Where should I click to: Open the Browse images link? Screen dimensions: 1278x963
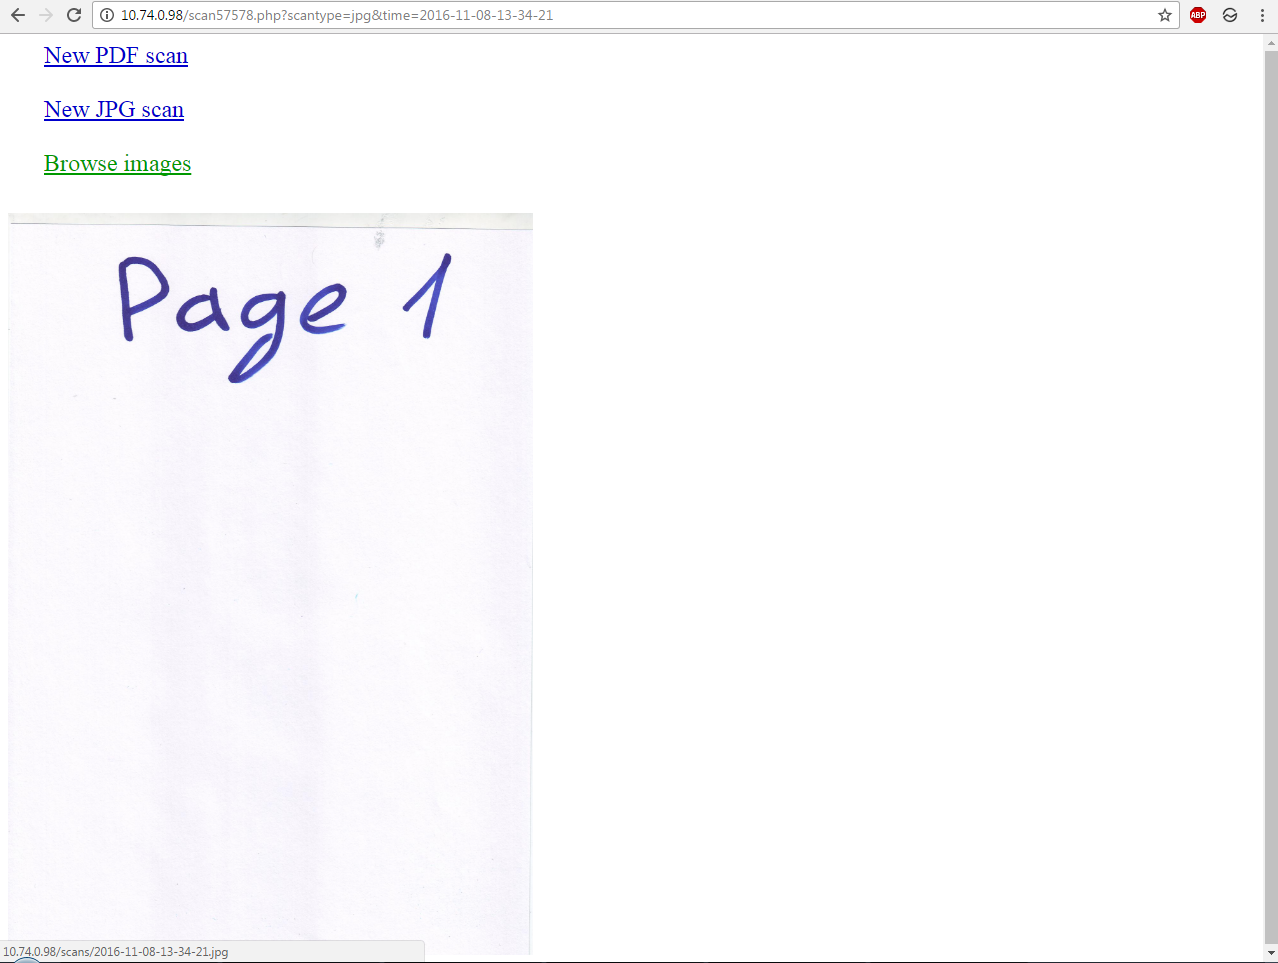[117, 164]
